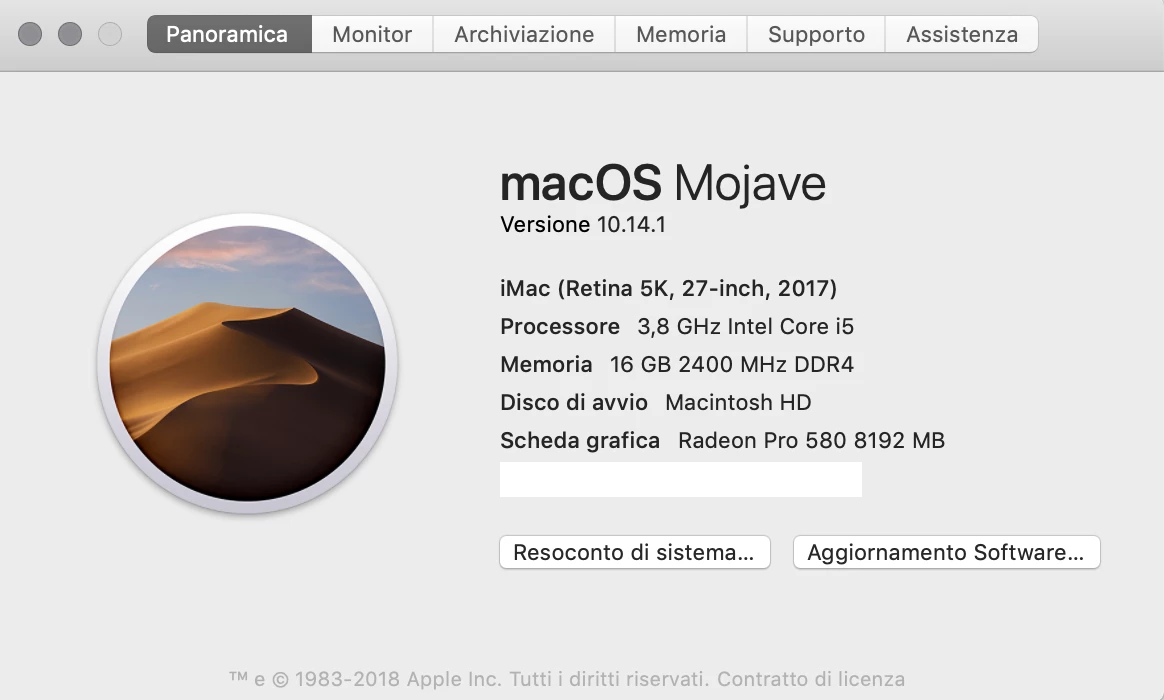Screen dimensions: 1164x700
Task: Click the Disco di avvio Macintosh HD line
Action: pos(655,402)
